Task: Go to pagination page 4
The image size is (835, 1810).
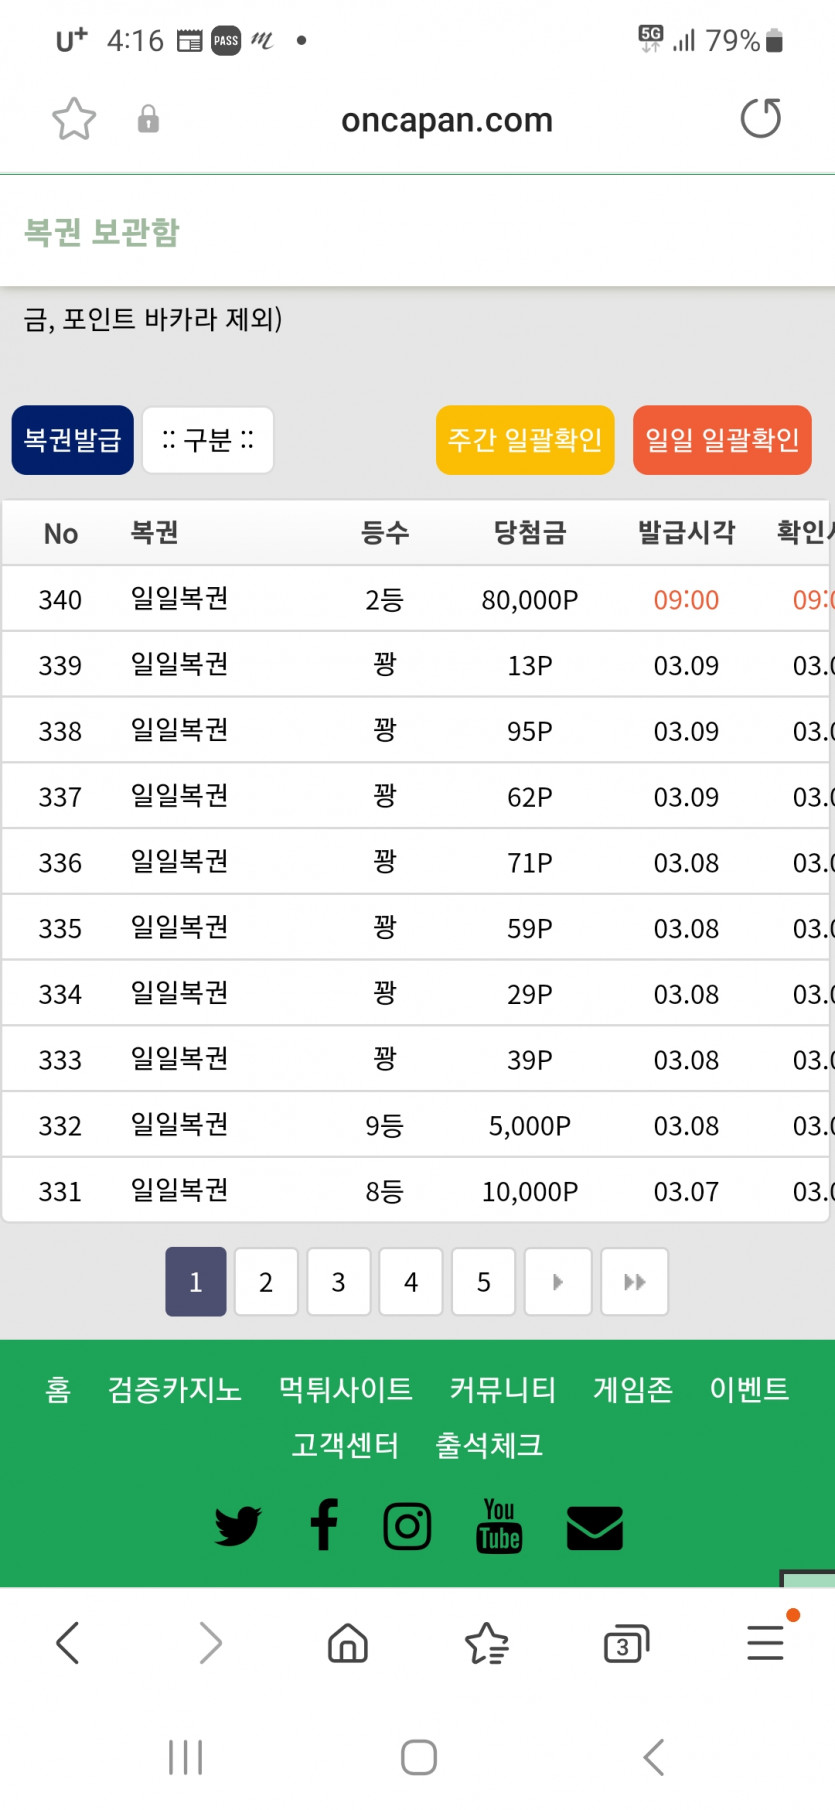Action: pos(411,1282)
